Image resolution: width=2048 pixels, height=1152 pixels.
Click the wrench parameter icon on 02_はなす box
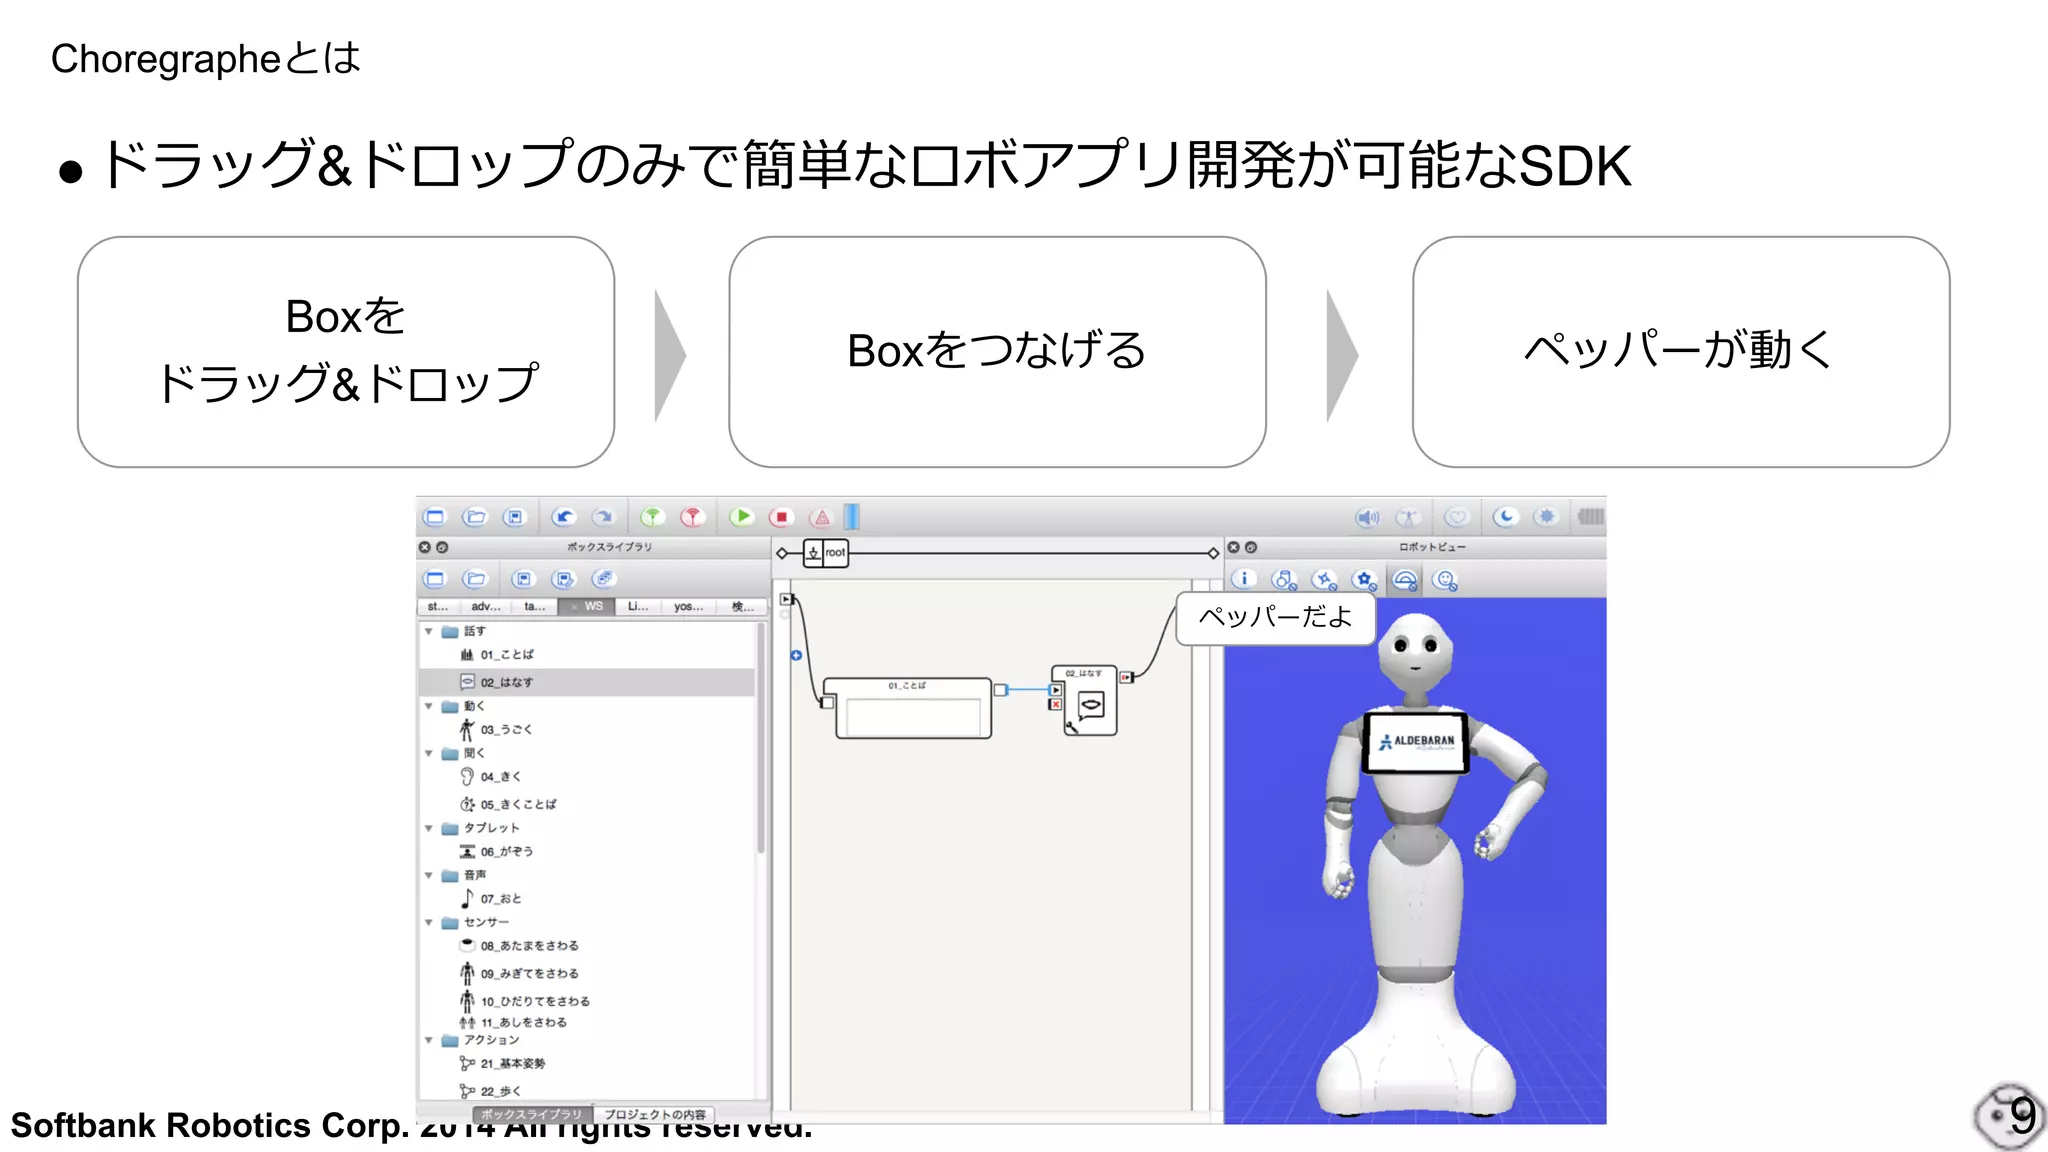coord(1071,727)
